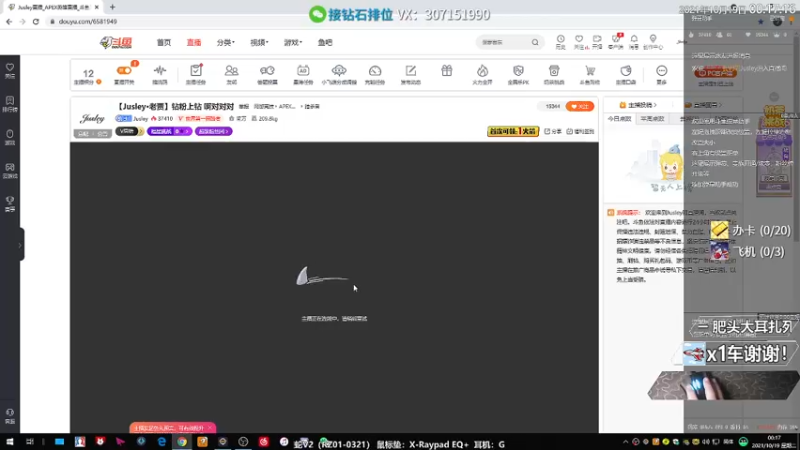Image resolution: width=800 pixels, height=450 pixels.
Task: Open the followed heart icon in header
Action: click(x=579, y=42)
